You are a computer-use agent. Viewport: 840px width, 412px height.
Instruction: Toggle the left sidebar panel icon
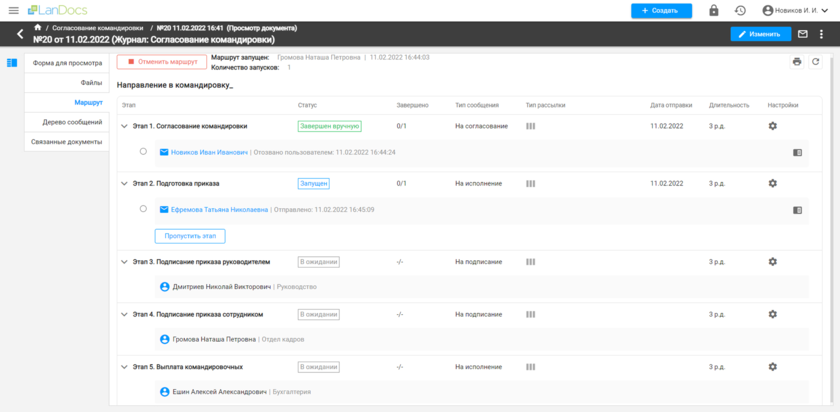12,63
